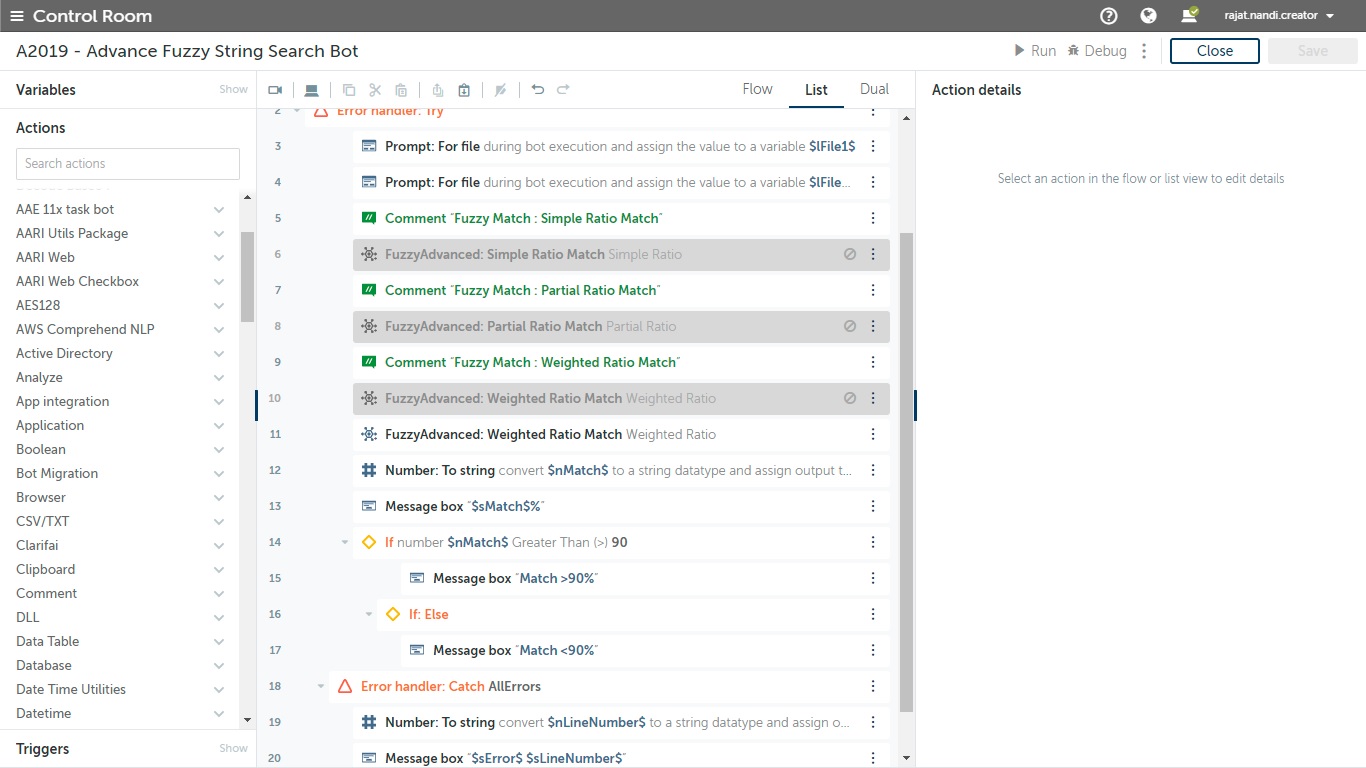Toggle disabled icon on Simple Ratio Match row

(x=850, y=254)
